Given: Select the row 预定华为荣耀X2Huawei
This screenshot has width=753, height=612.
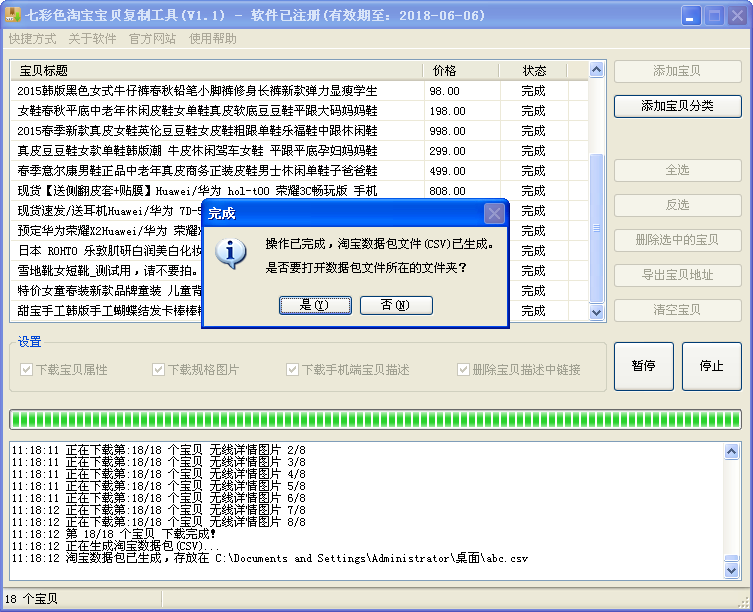Looking at the screenshot, I should (x=107, y=231).
